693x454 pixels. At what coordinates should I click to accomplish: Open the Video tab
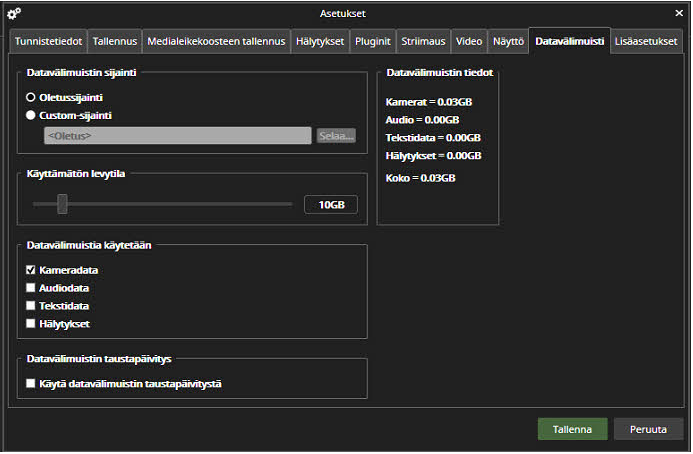[468, 41]
